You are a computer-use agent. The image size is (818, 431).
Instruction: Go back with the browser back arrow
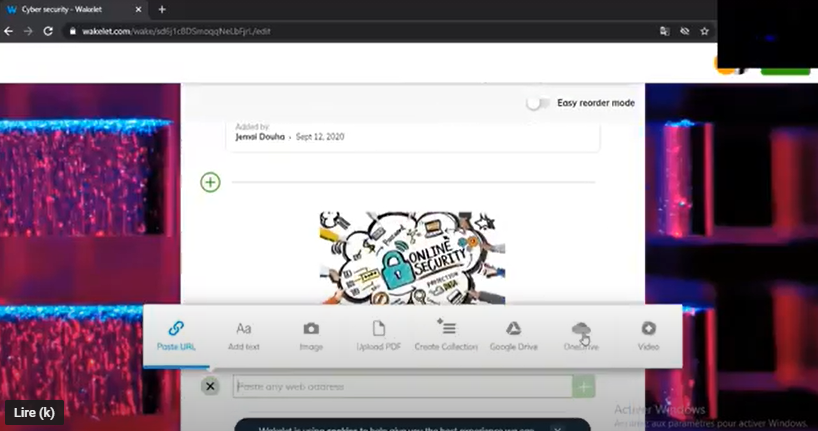click(8, 31)
